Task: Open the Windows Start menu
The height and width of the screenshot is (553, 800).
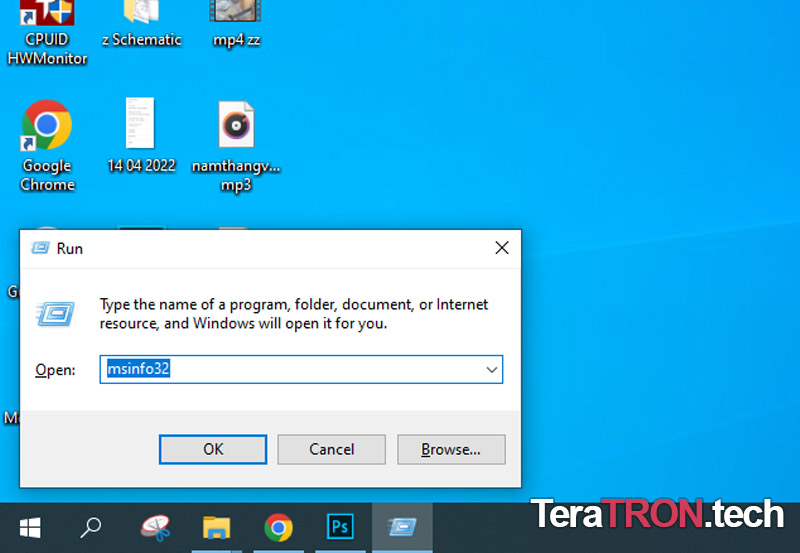Action: [30, 527]
